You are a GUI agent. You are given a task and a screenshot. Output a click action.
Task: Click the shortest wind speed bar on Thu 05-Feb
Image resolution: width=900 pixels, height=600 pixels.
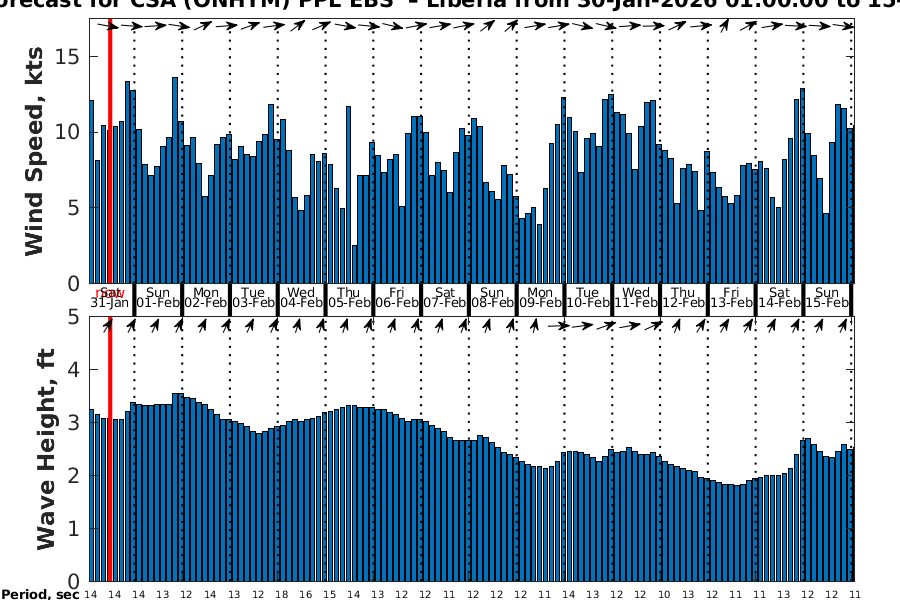[x=355, y=264]
